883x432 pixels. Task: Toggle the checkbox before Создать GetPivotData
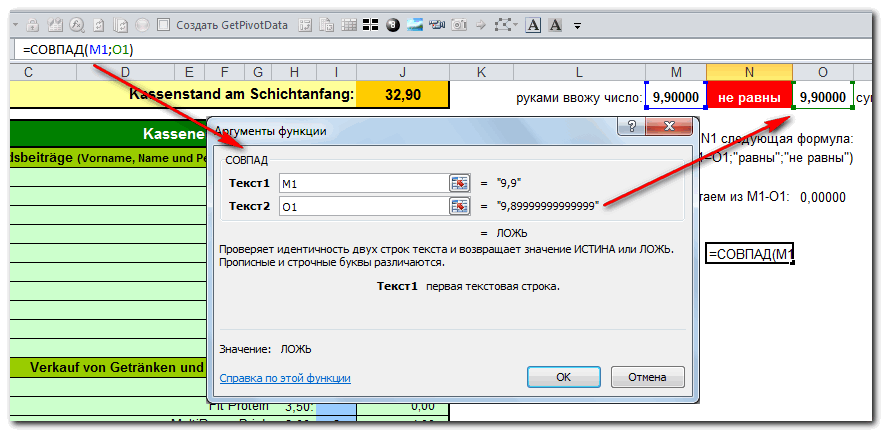click(x=163, y=25)
